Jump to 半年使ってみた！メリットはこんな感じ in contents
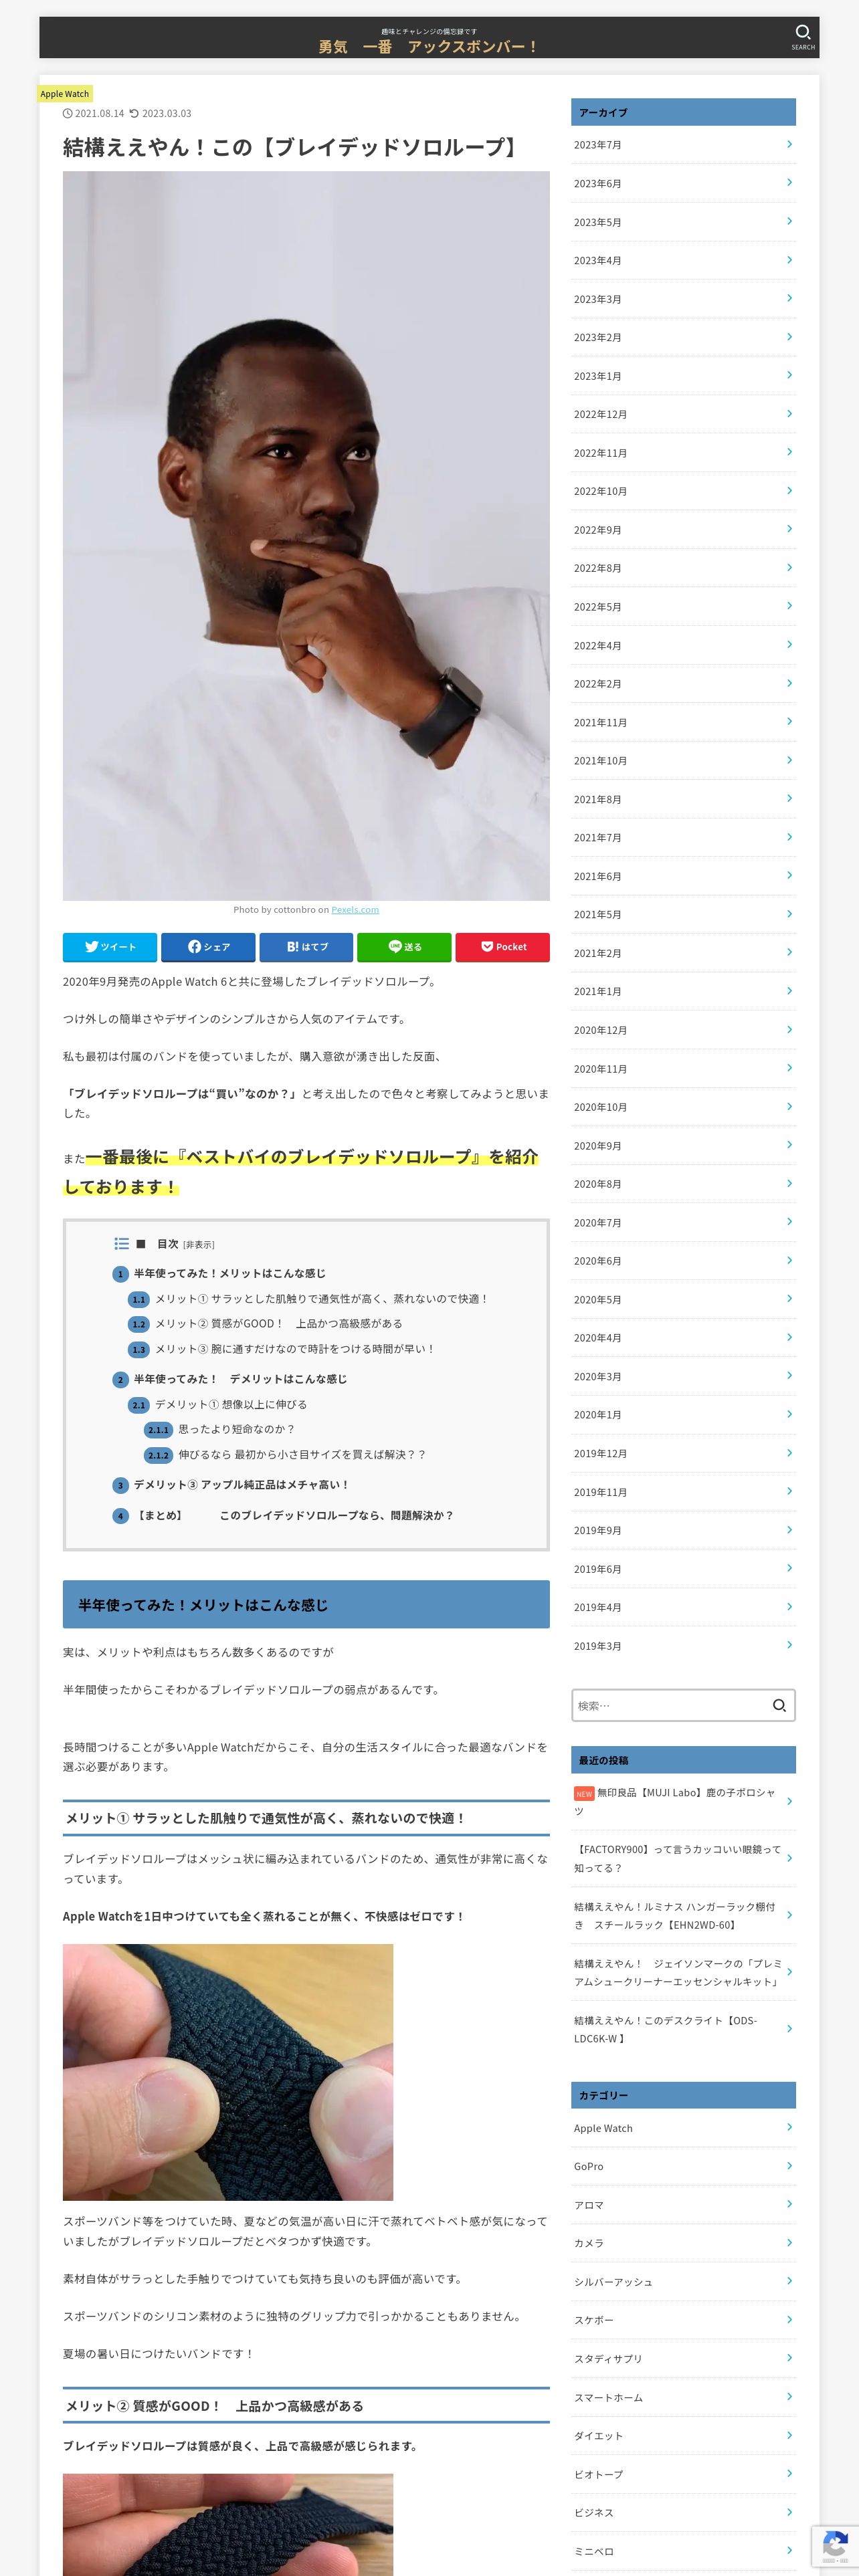The height and width of the screenshot is (2576, 859). pos(230,1273)
